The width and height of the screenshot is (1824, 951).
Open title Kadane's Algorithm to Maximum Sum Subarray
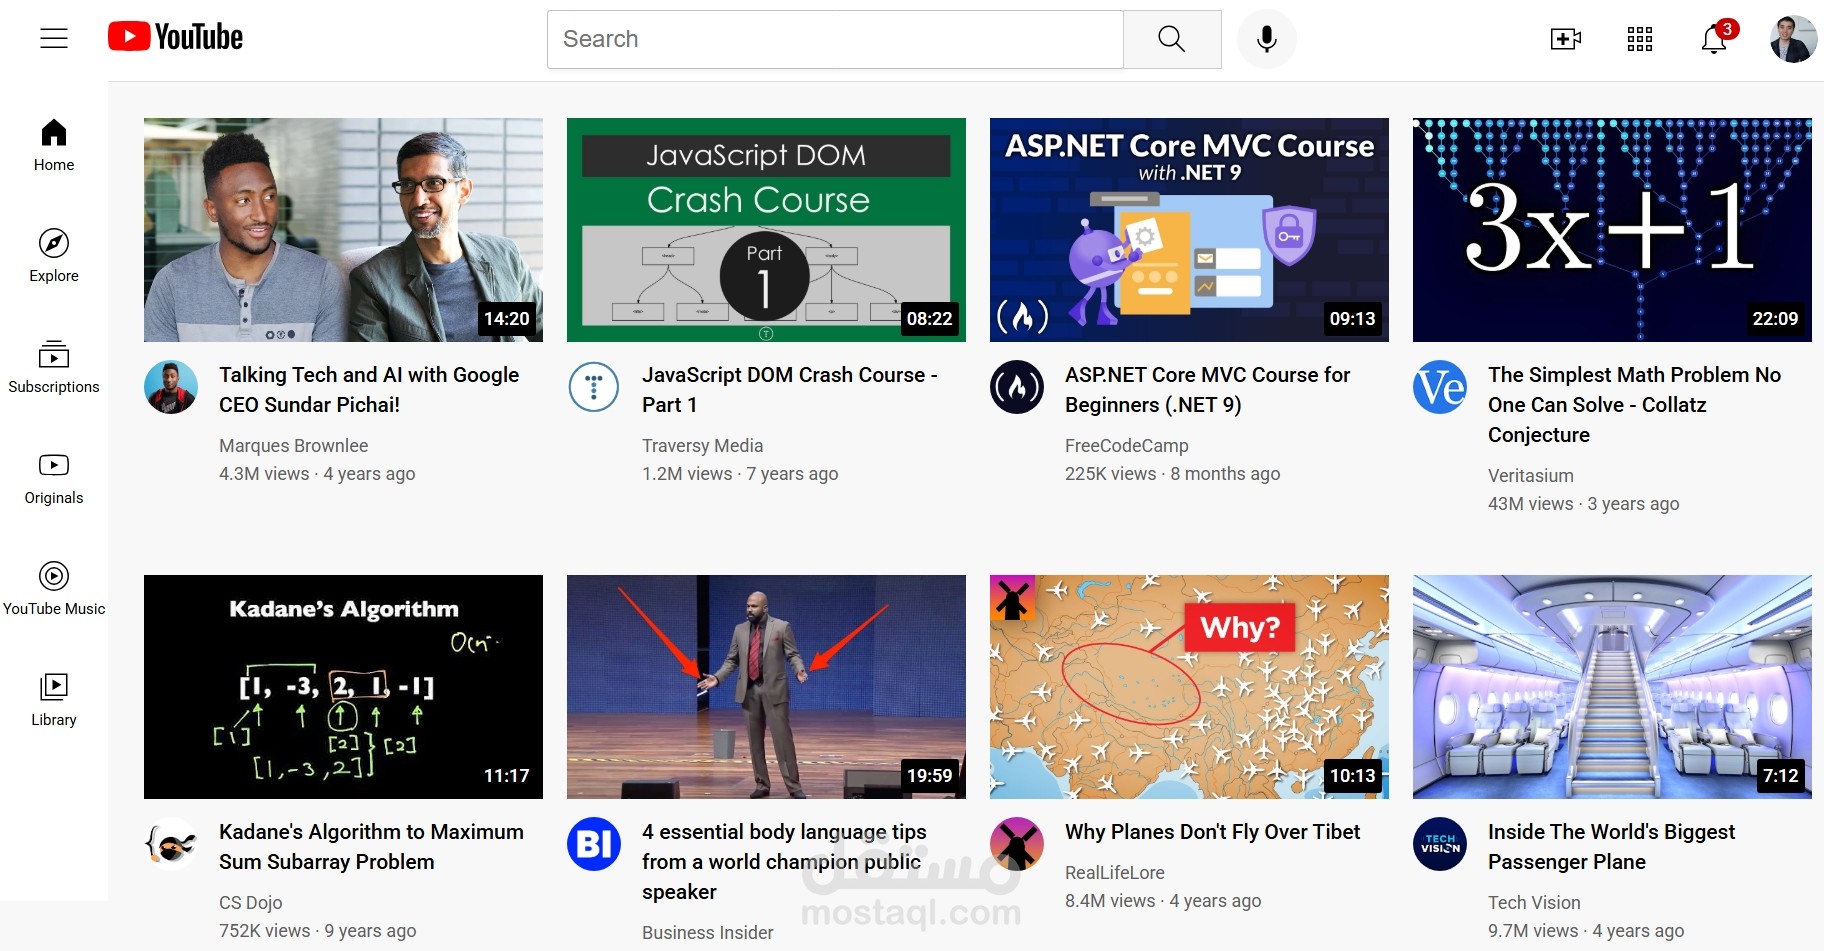[371, 847]
